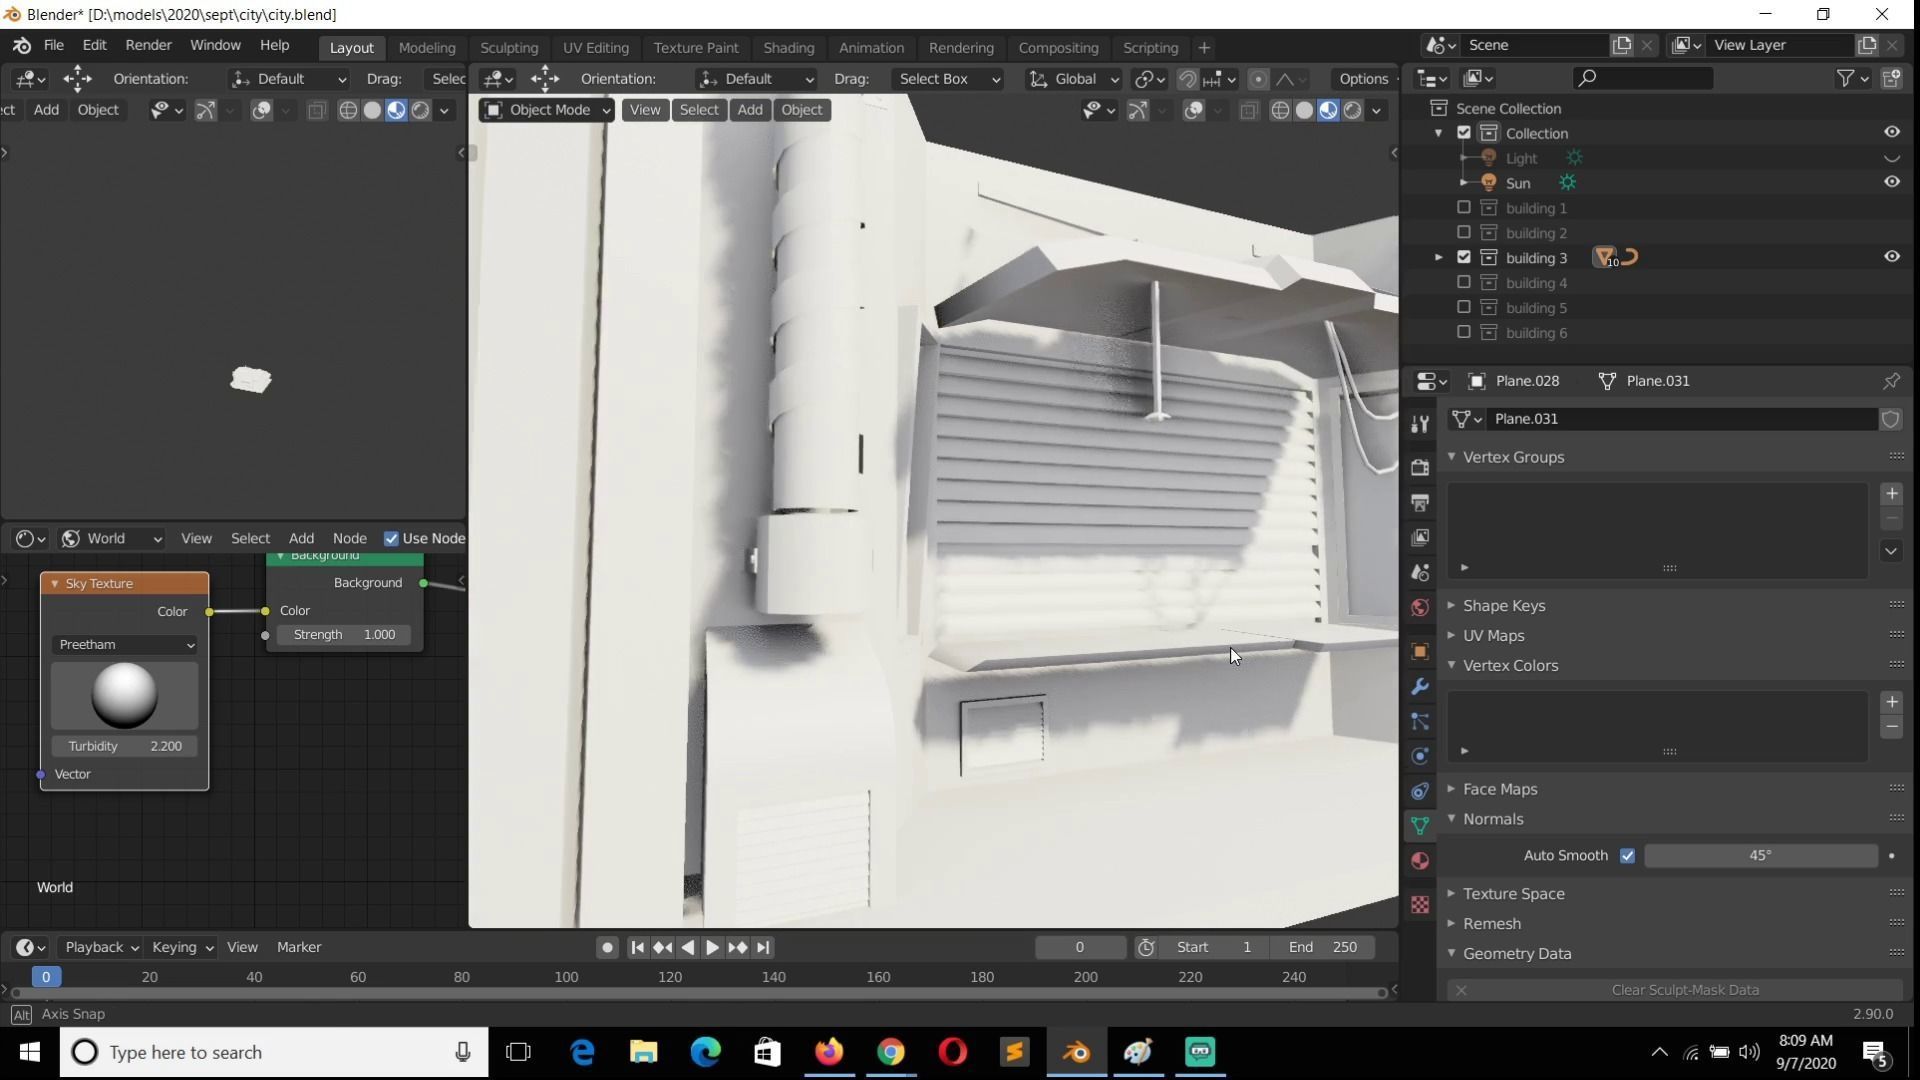Screen dimensions: 1920x1080
Task: Uncheck the building 3 collection checkbox
Action: pos(1464,257)
